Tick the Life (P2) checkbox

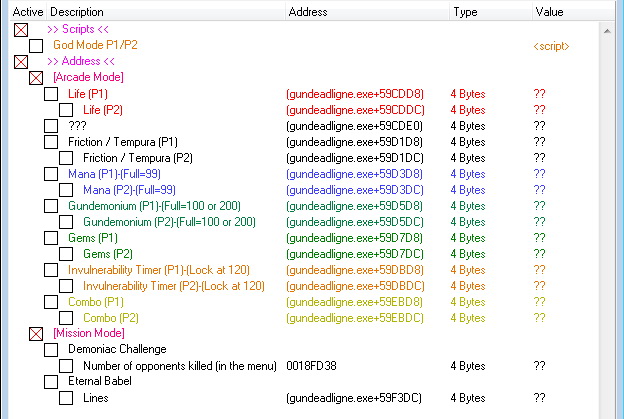point(66,110)
